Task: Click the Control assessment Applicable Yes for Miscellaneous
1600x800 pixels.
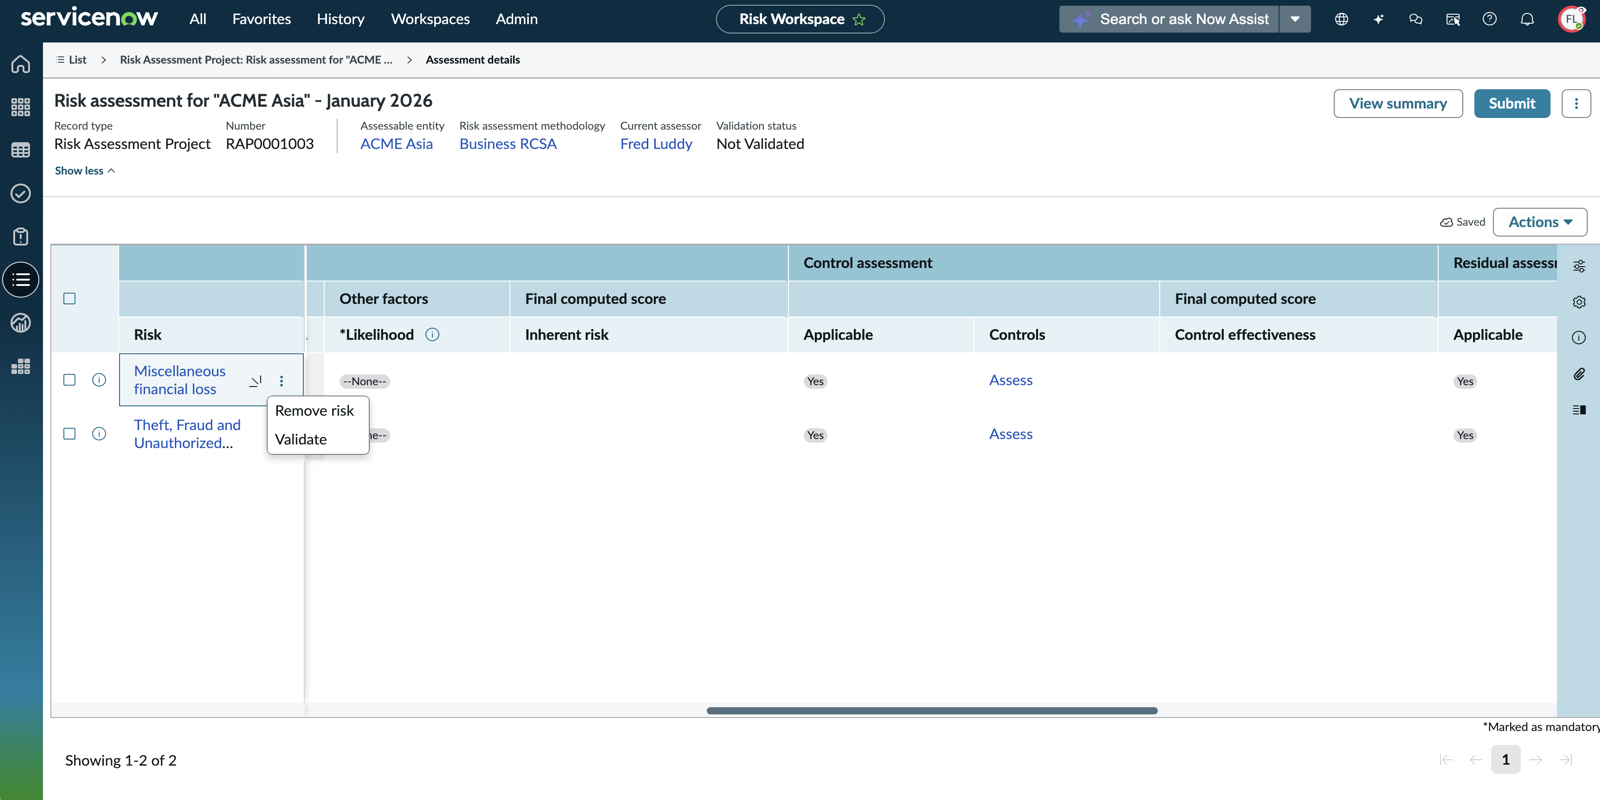Action: pyautogui.click(x=816, y=381)
